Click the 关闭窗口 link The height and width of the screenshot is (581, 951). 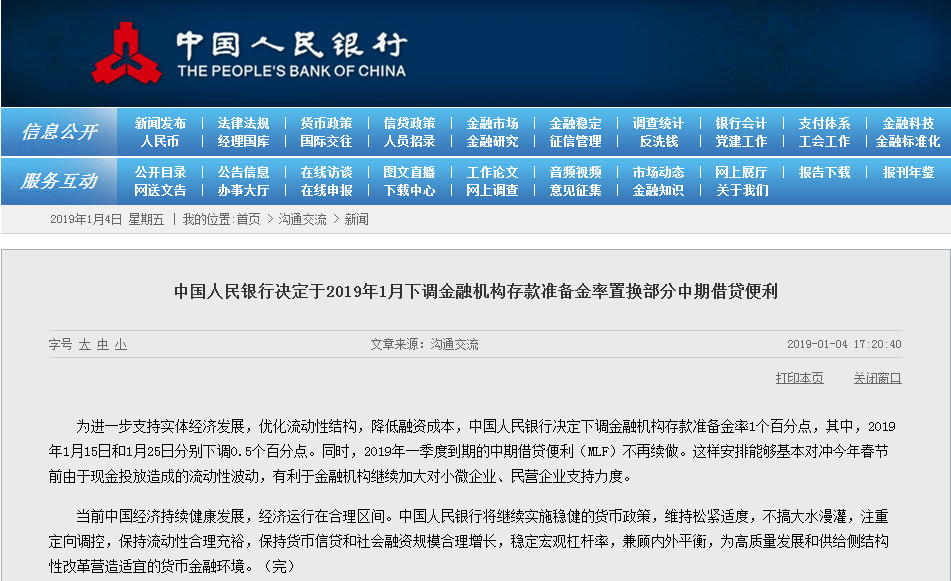[x=877, y=378]
